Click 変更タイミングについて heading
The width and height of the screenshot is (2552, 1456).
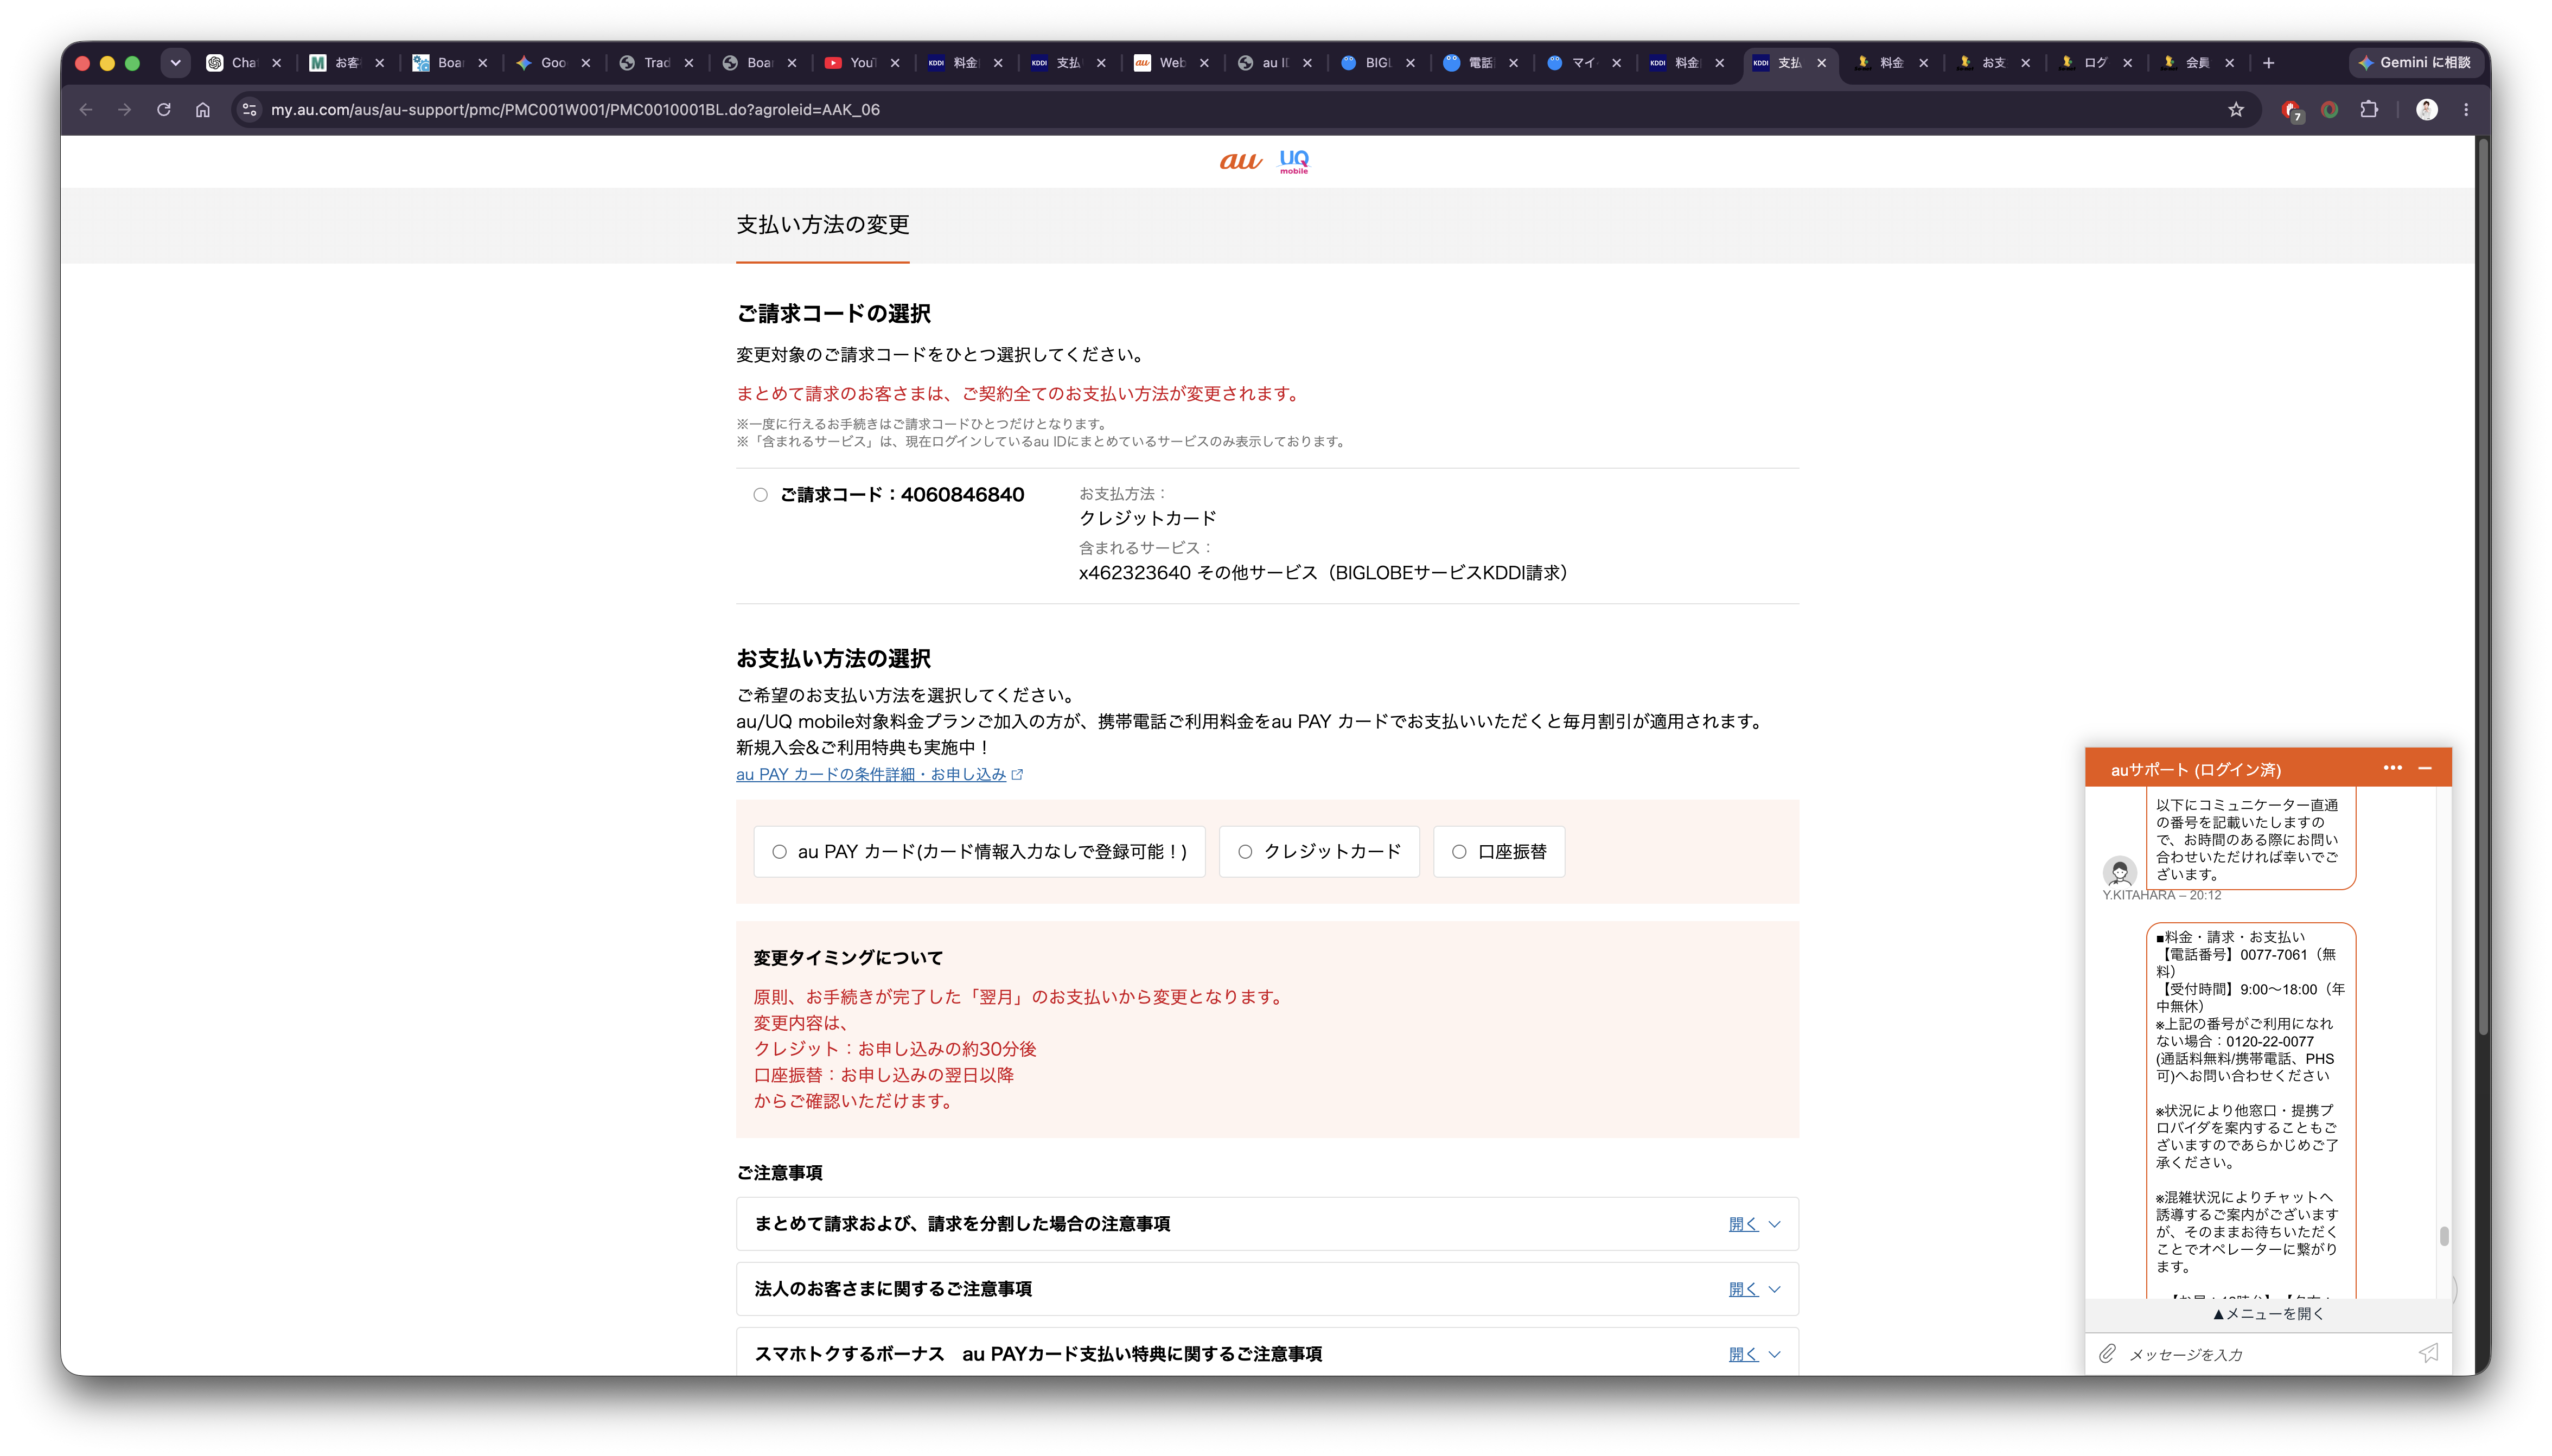point(848,958)
